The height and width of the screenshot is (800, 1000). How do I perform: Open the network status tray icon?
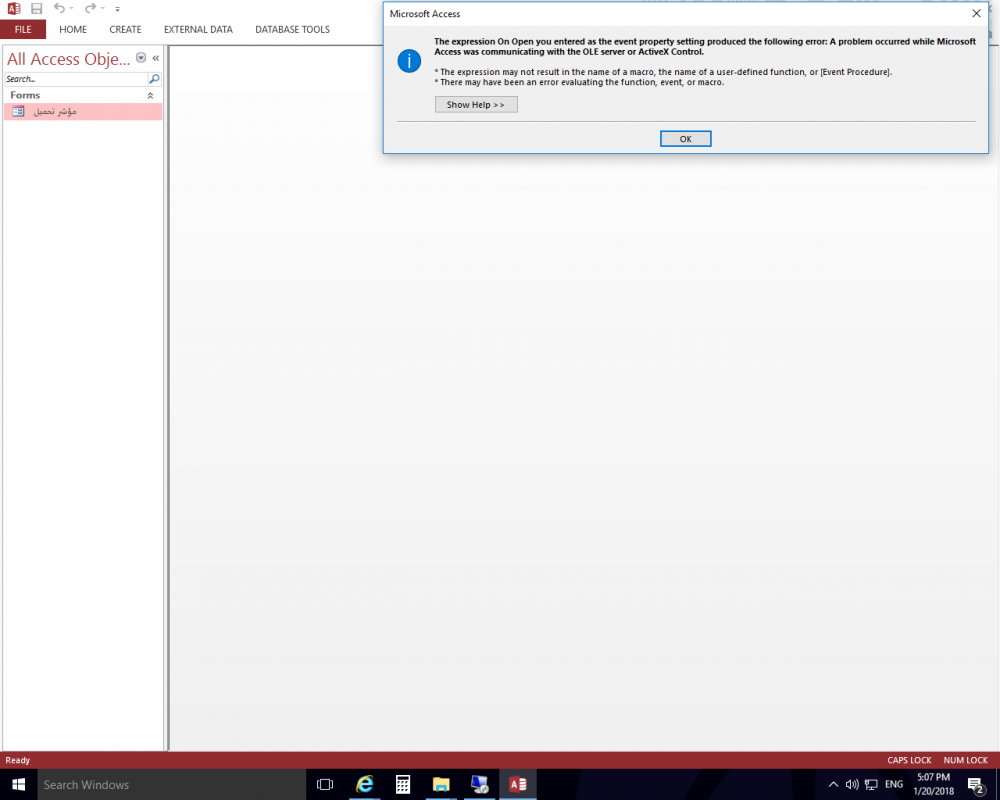[871, 785]
